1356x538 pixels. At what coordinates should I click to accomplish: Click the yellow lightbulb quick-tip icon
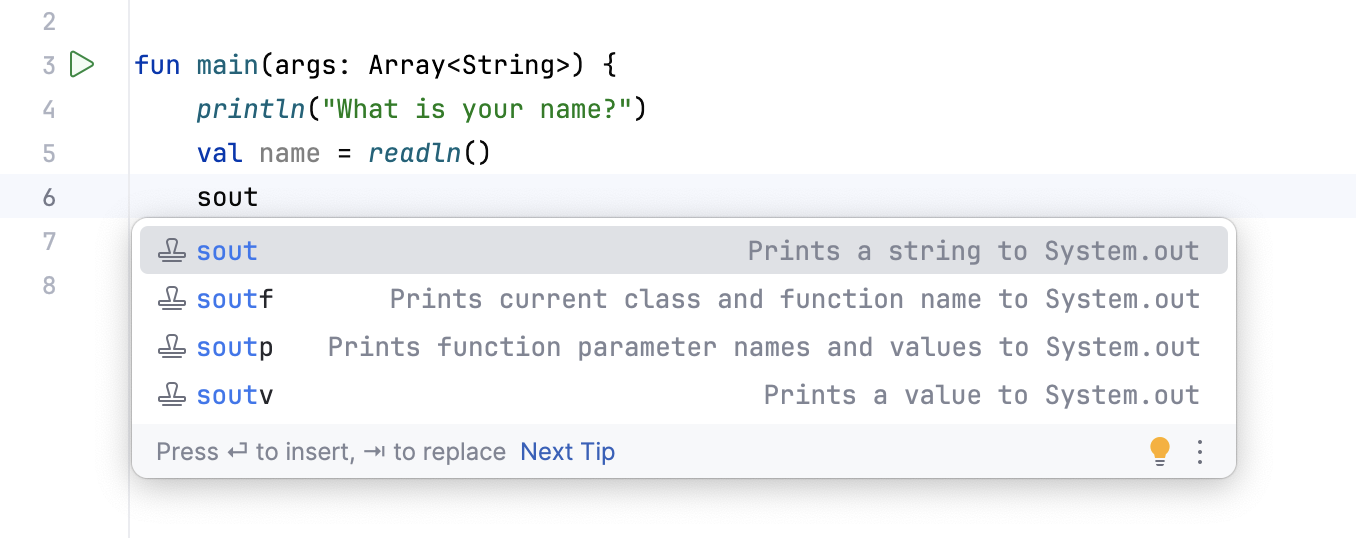1159,451
